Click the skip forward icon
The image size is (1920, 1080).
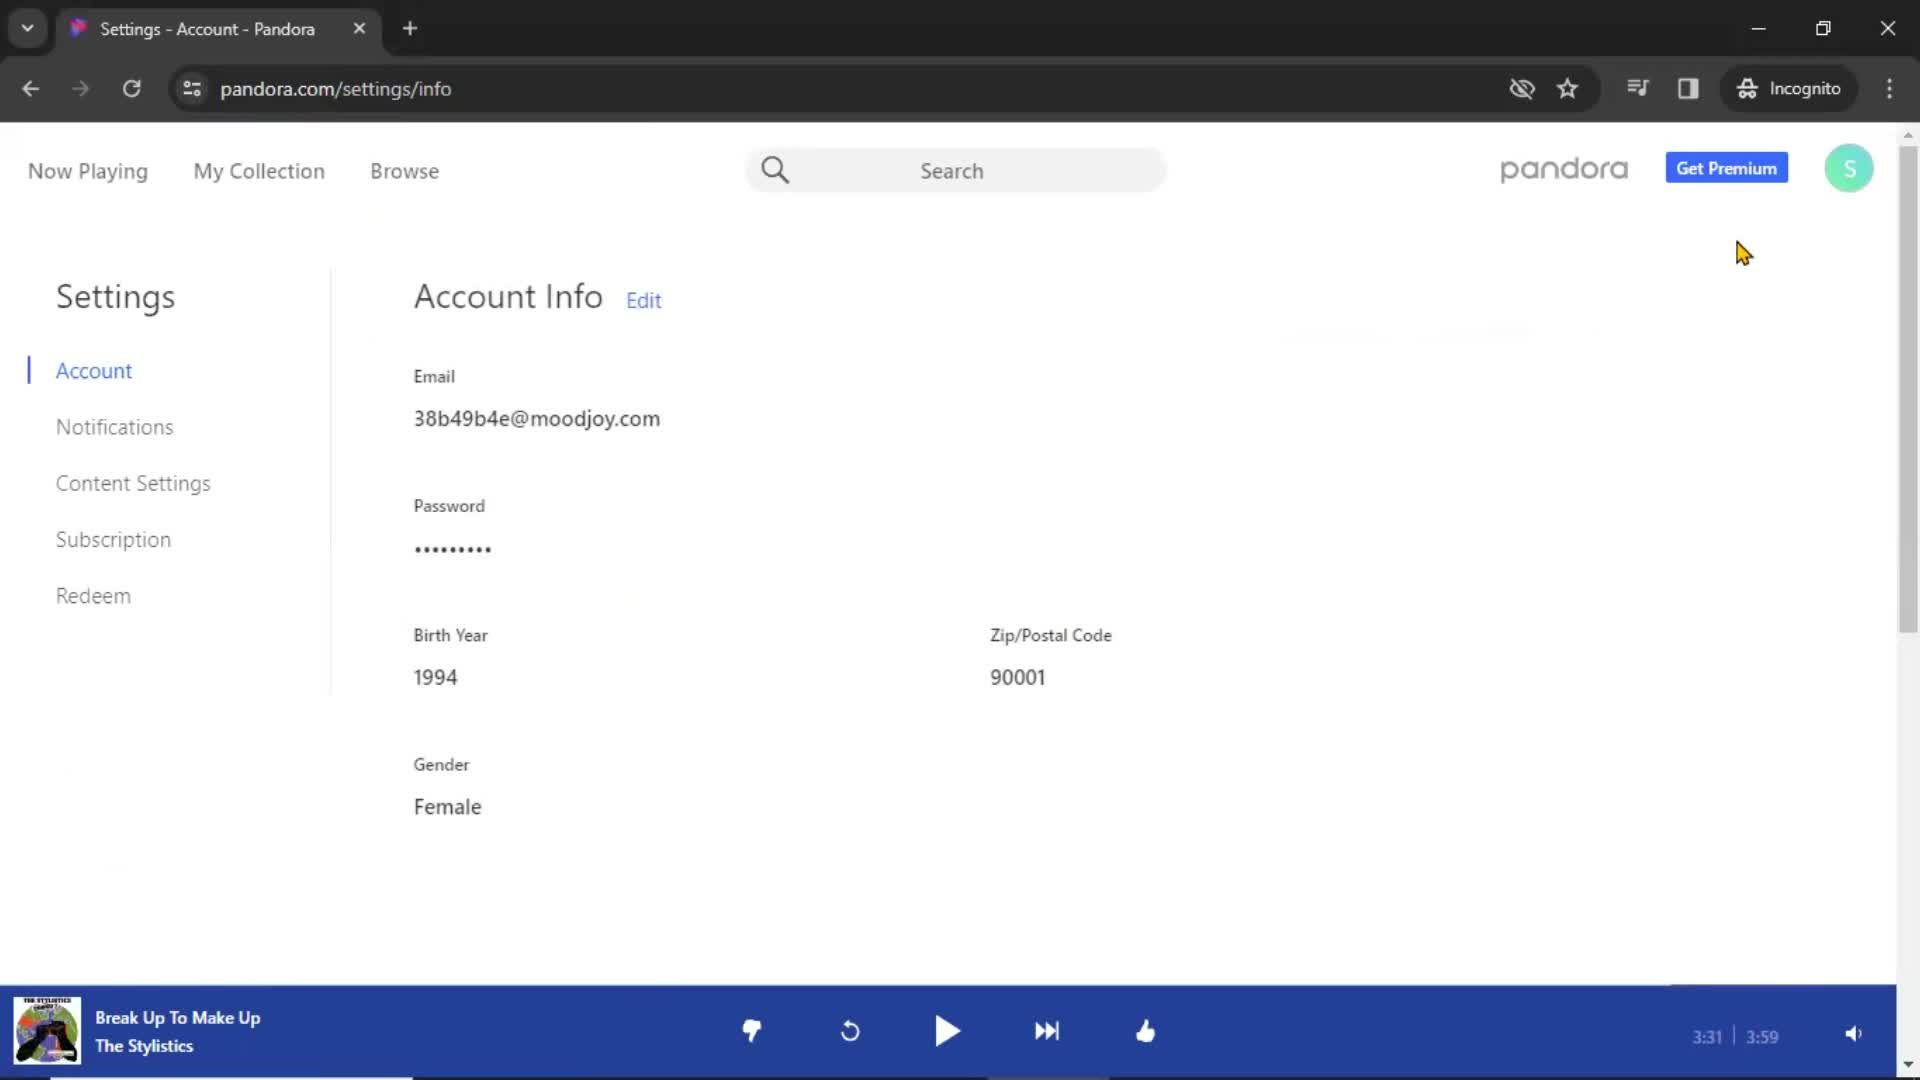[1047, 1030]
